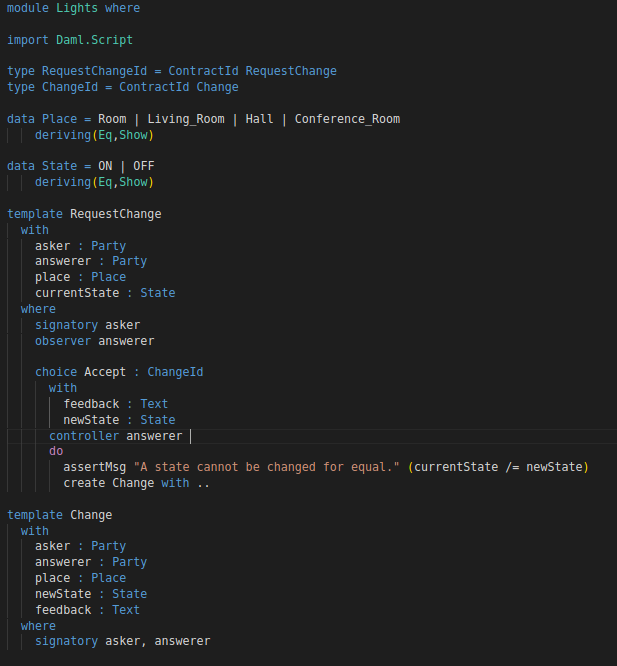The width and height of the screenshot is (617, 666).
Task: Click the 'create Change with ..' statement
Action: point(136,483)
